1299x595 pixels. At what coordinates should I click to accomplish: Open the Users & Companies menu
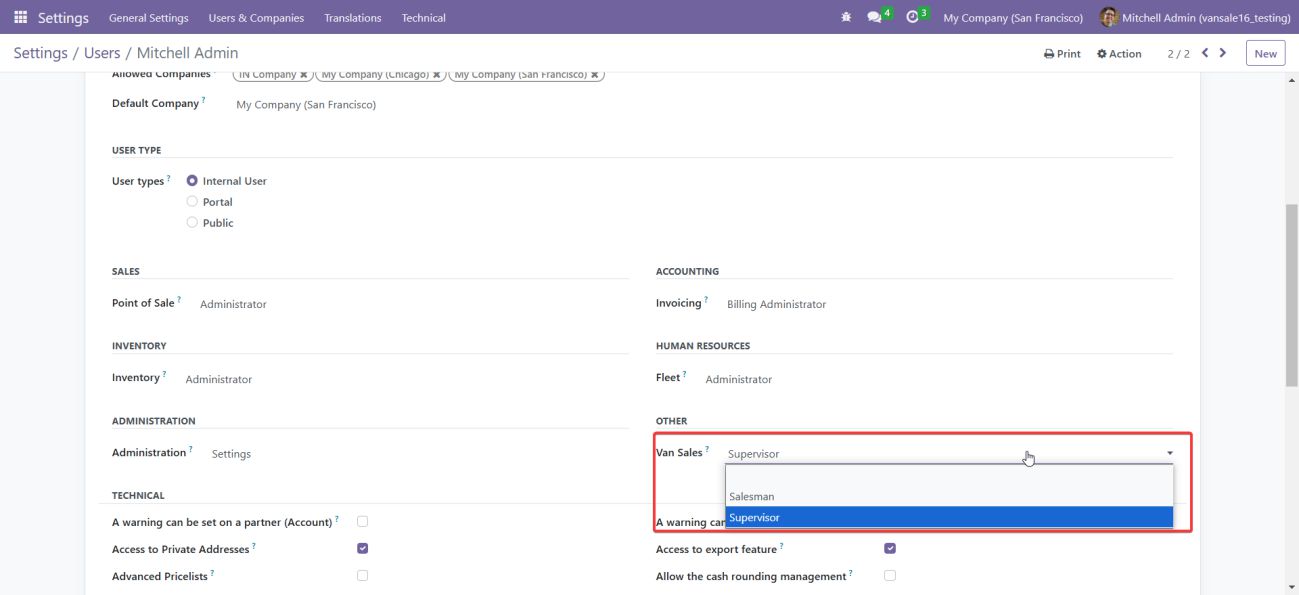[x=255, y=18]
